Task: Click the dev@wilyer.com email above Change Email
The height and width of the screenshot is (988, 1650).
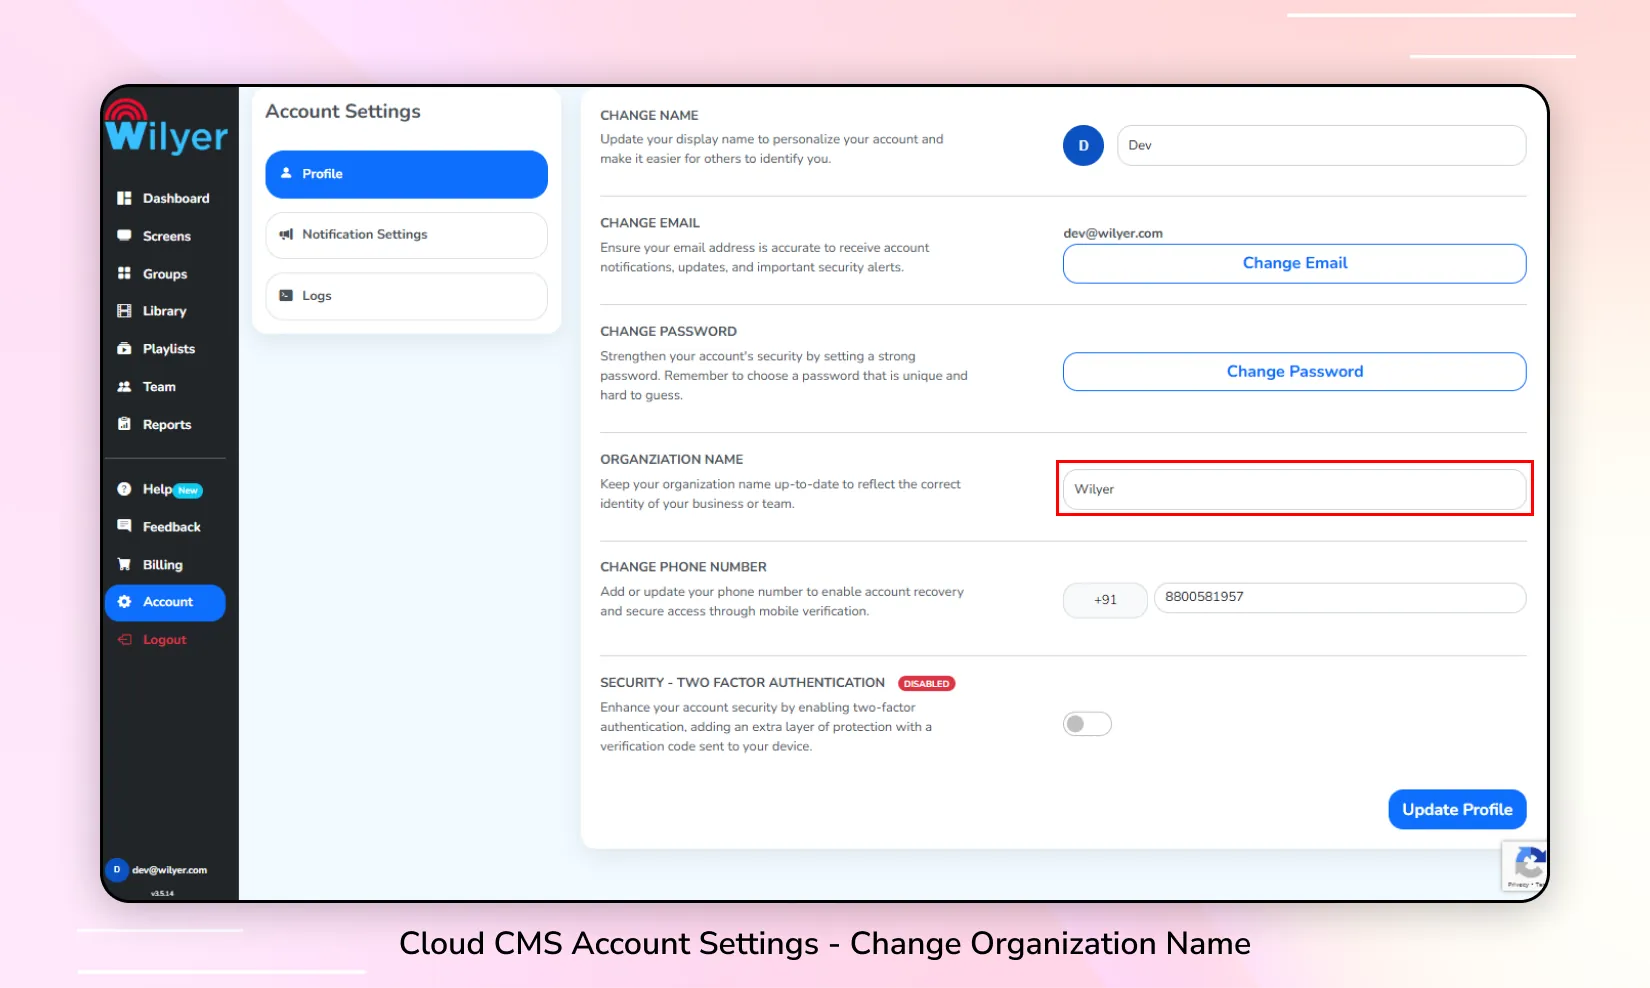Action: tap(1113, 234)
